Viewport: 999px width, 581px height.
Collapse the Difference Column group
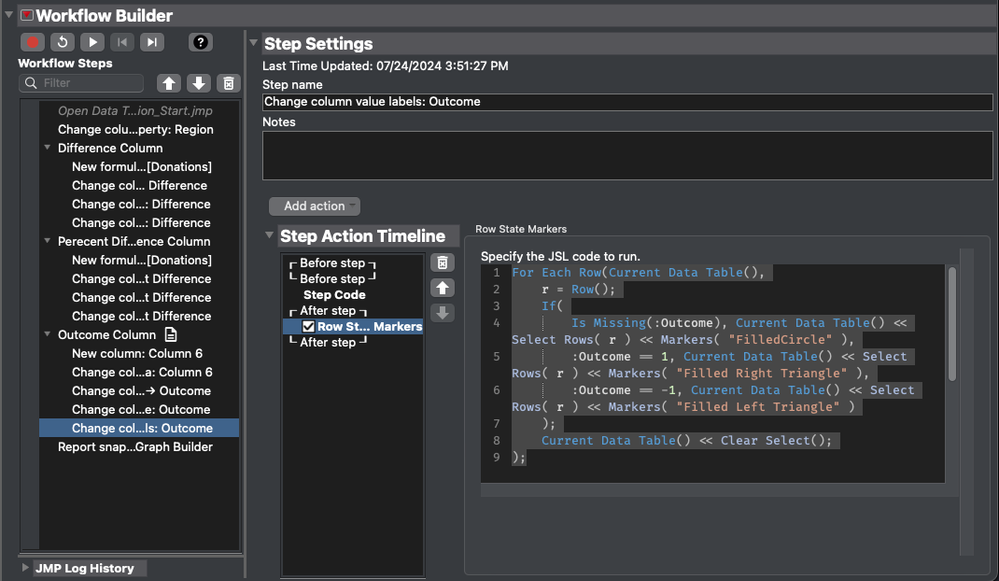pos(47,147)
